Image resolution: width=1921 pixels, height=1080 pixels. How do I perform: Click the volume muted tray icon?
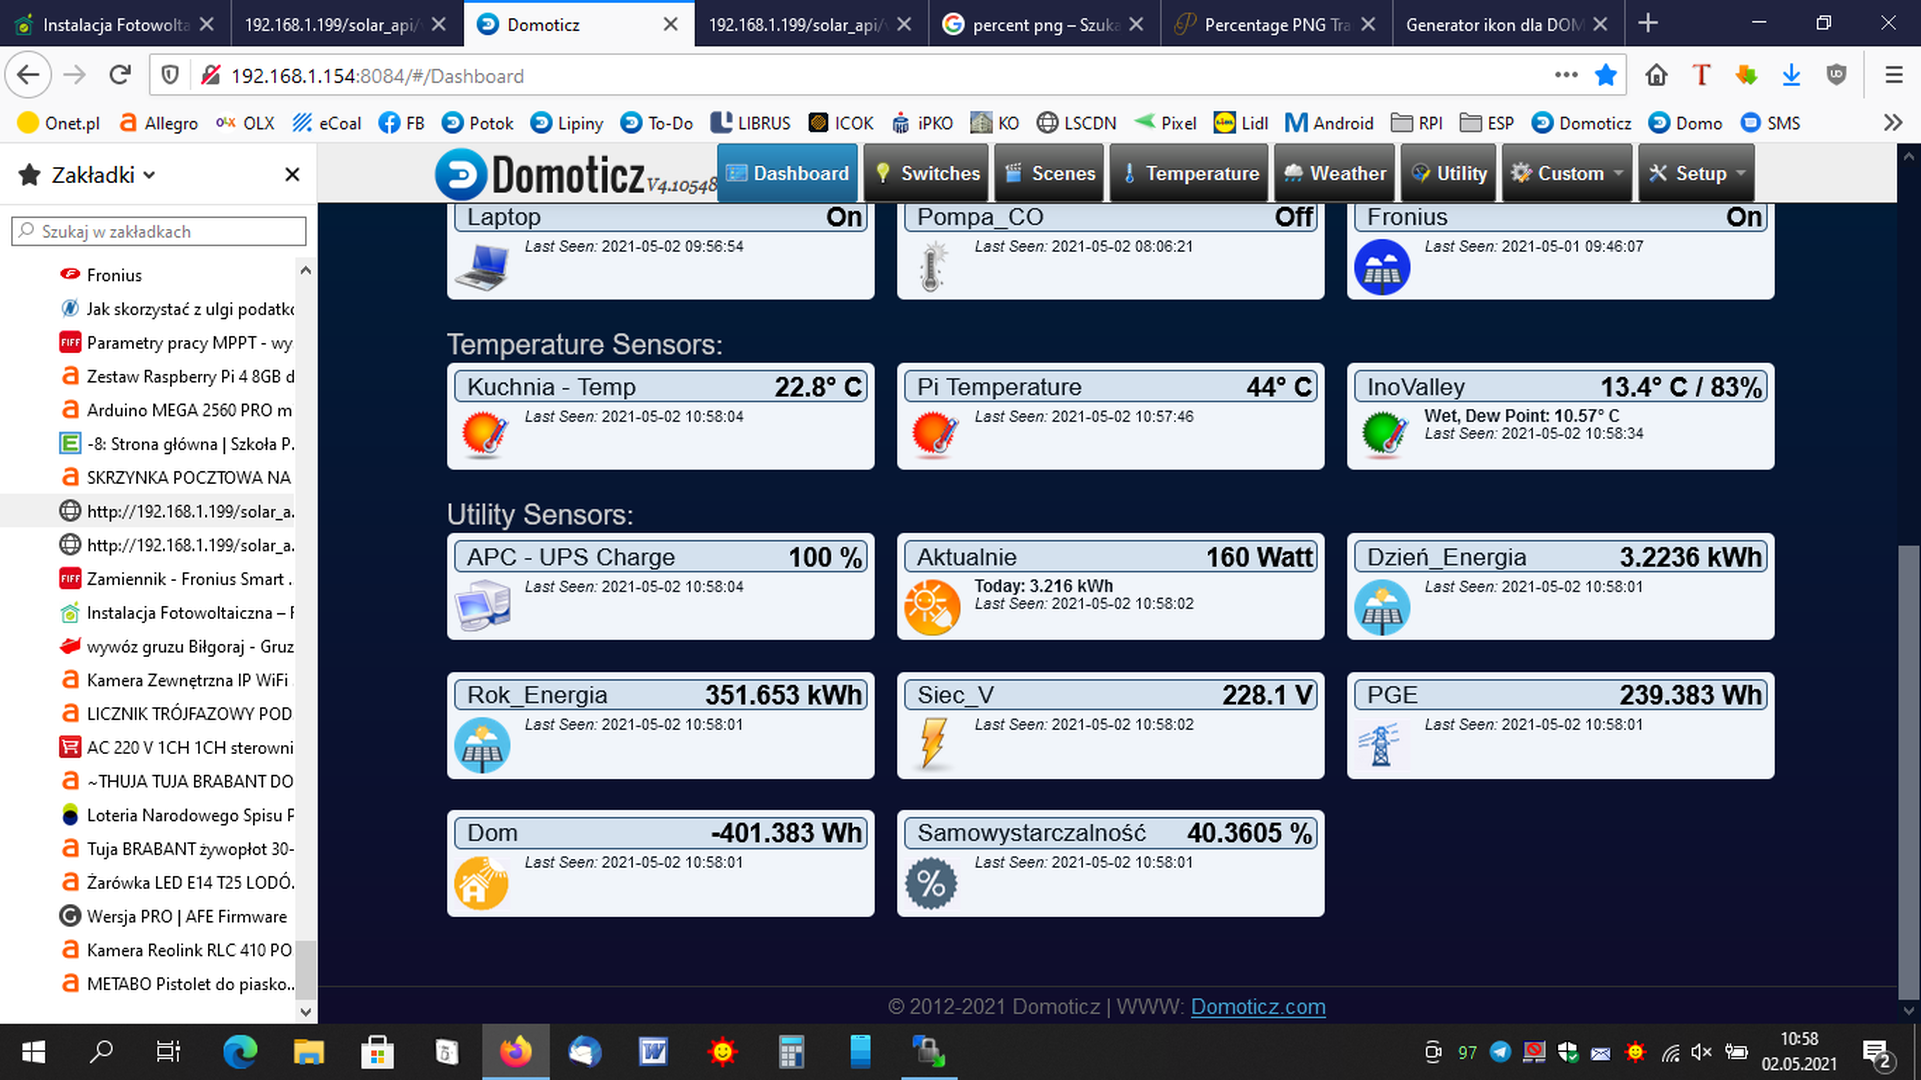point(1701,1052)
